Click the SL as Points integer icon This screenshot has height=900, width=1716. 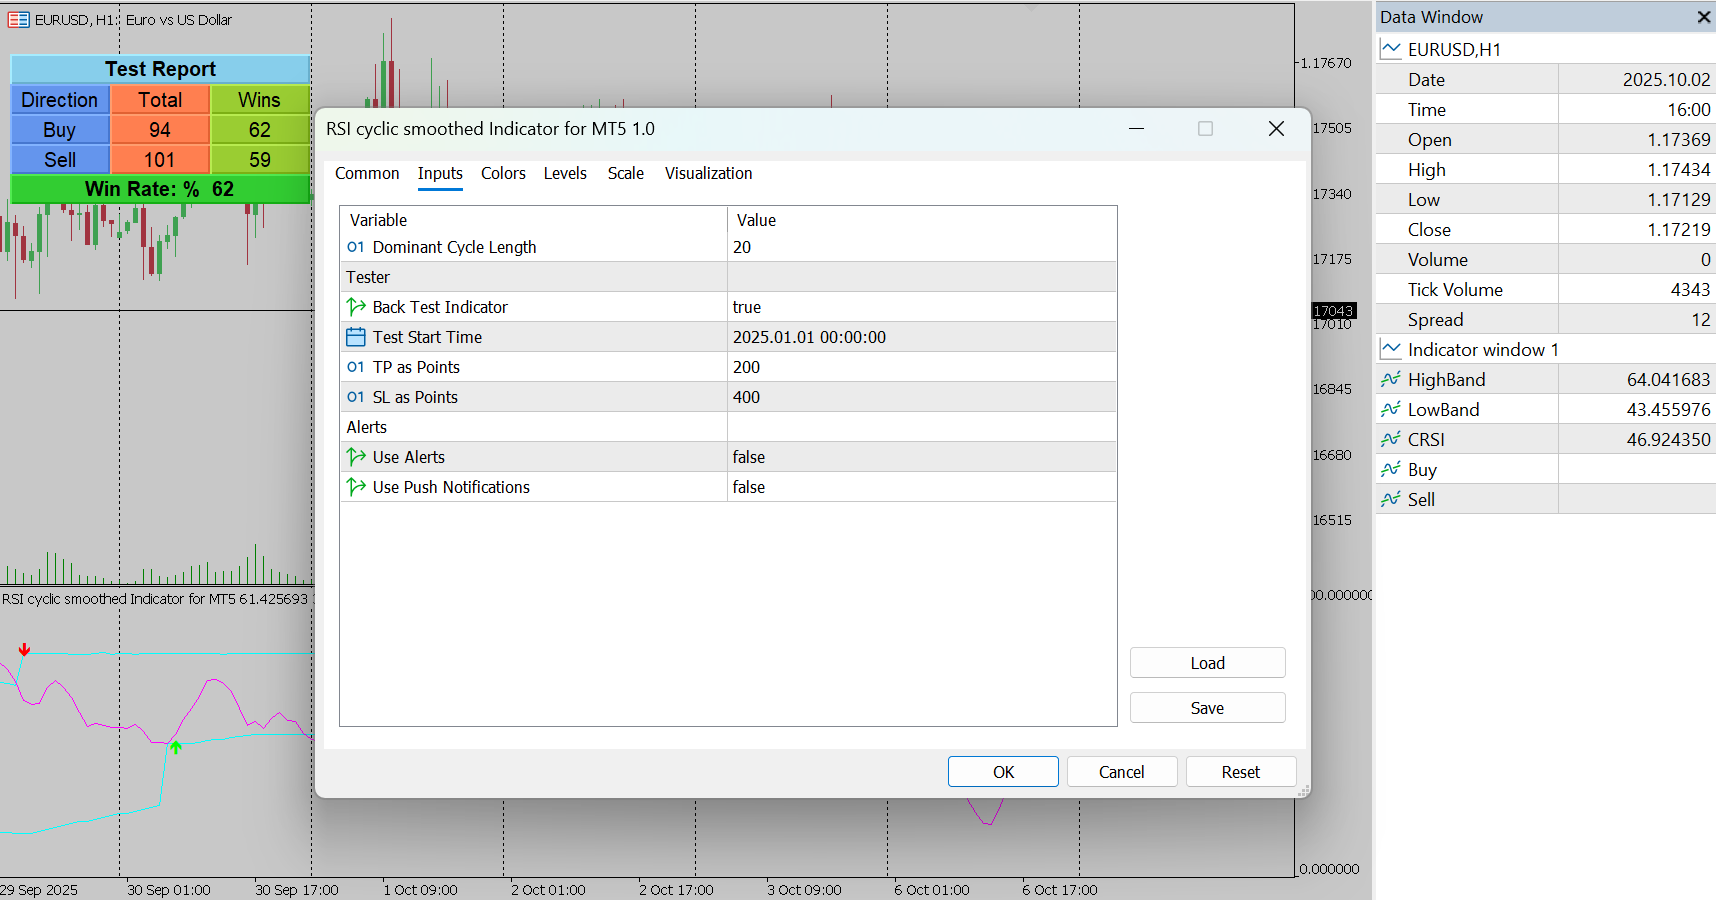[355, 397]
